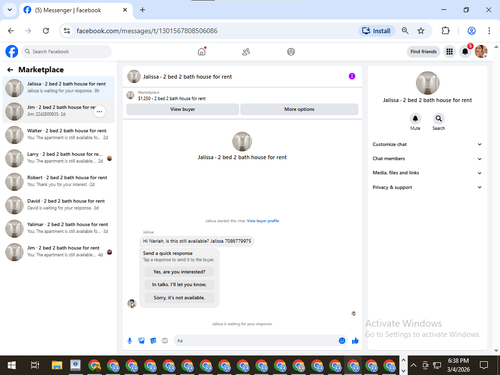Open the Facebook logo home link

(x=12, y=52)
